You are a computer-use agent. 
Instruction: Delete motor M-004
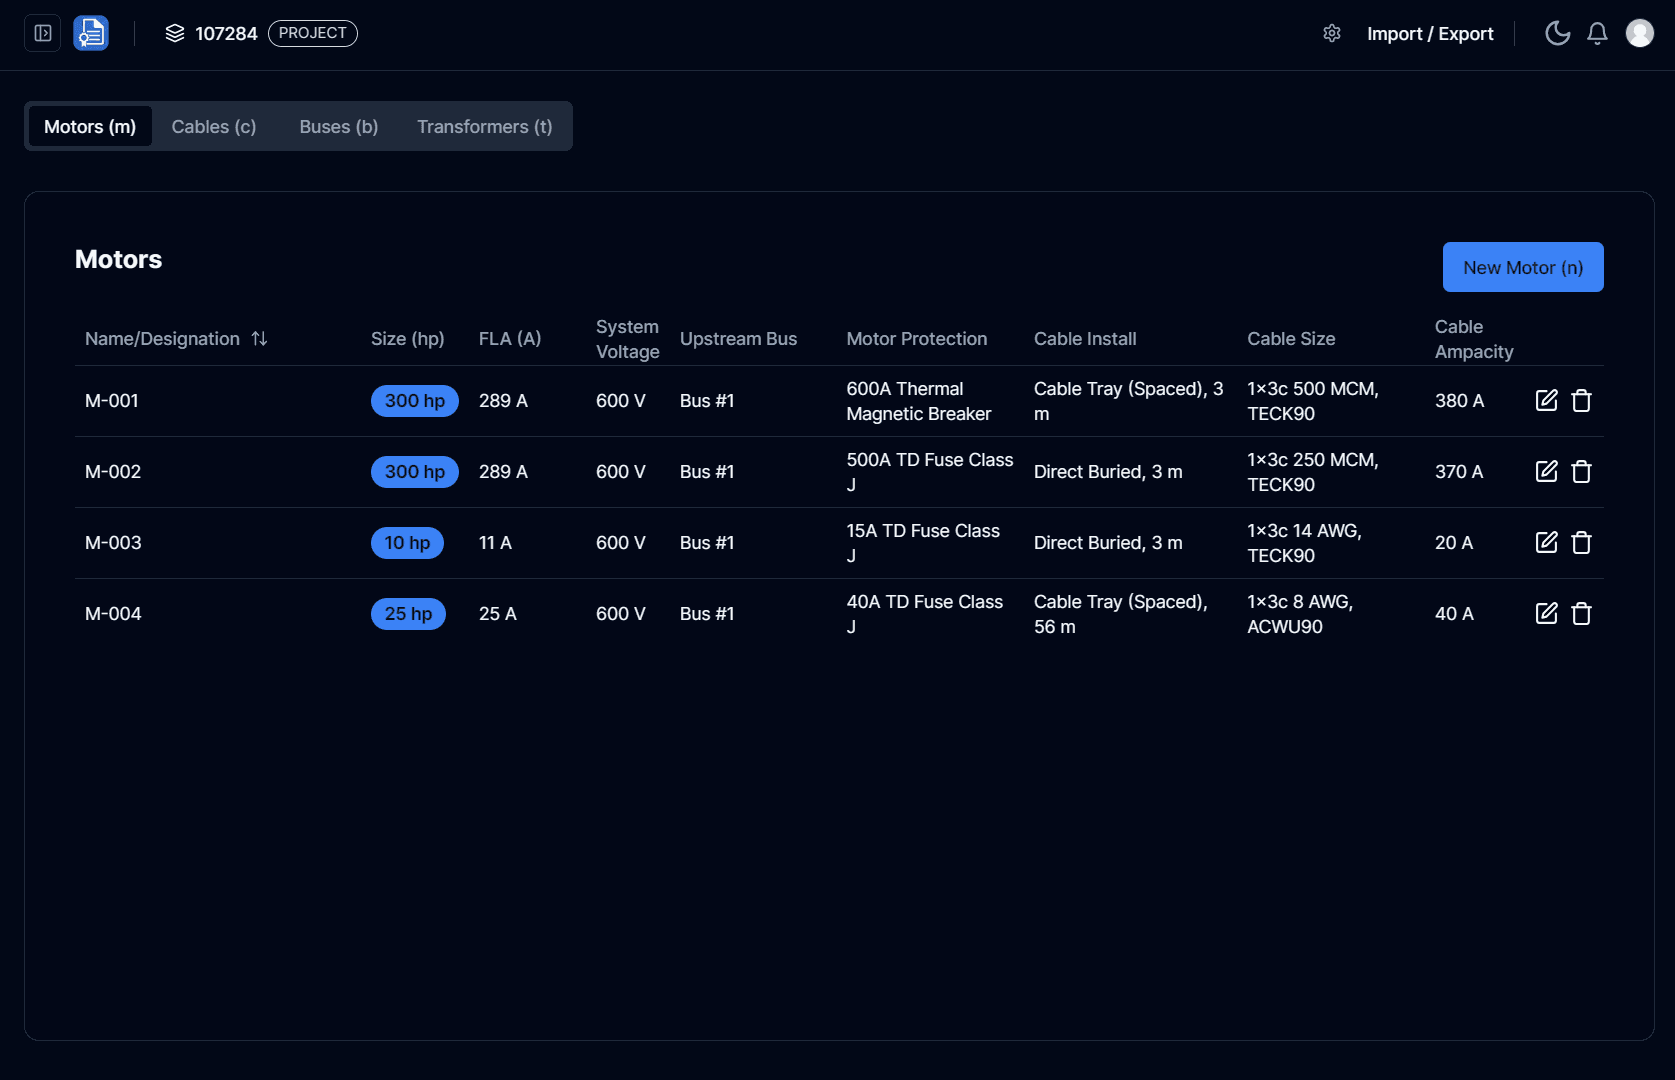click(x=1582, y=614)
